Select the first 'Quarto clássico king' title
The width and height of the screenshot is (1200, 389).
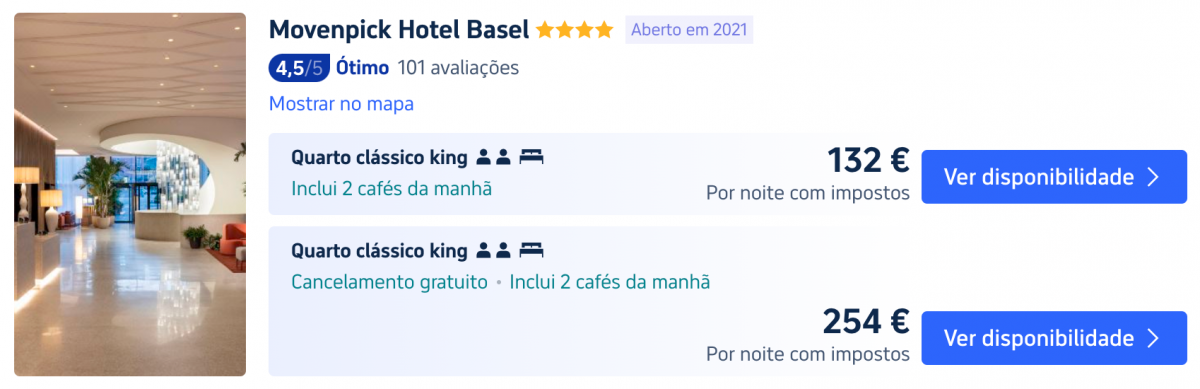(379, 157)
